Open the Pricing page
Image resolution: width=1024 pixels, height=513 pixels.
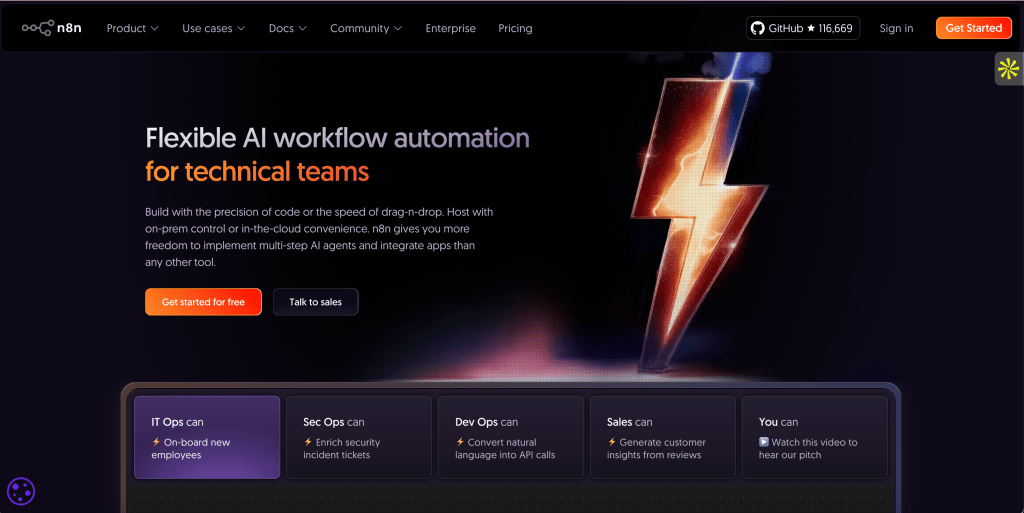(x=515, y=28)
